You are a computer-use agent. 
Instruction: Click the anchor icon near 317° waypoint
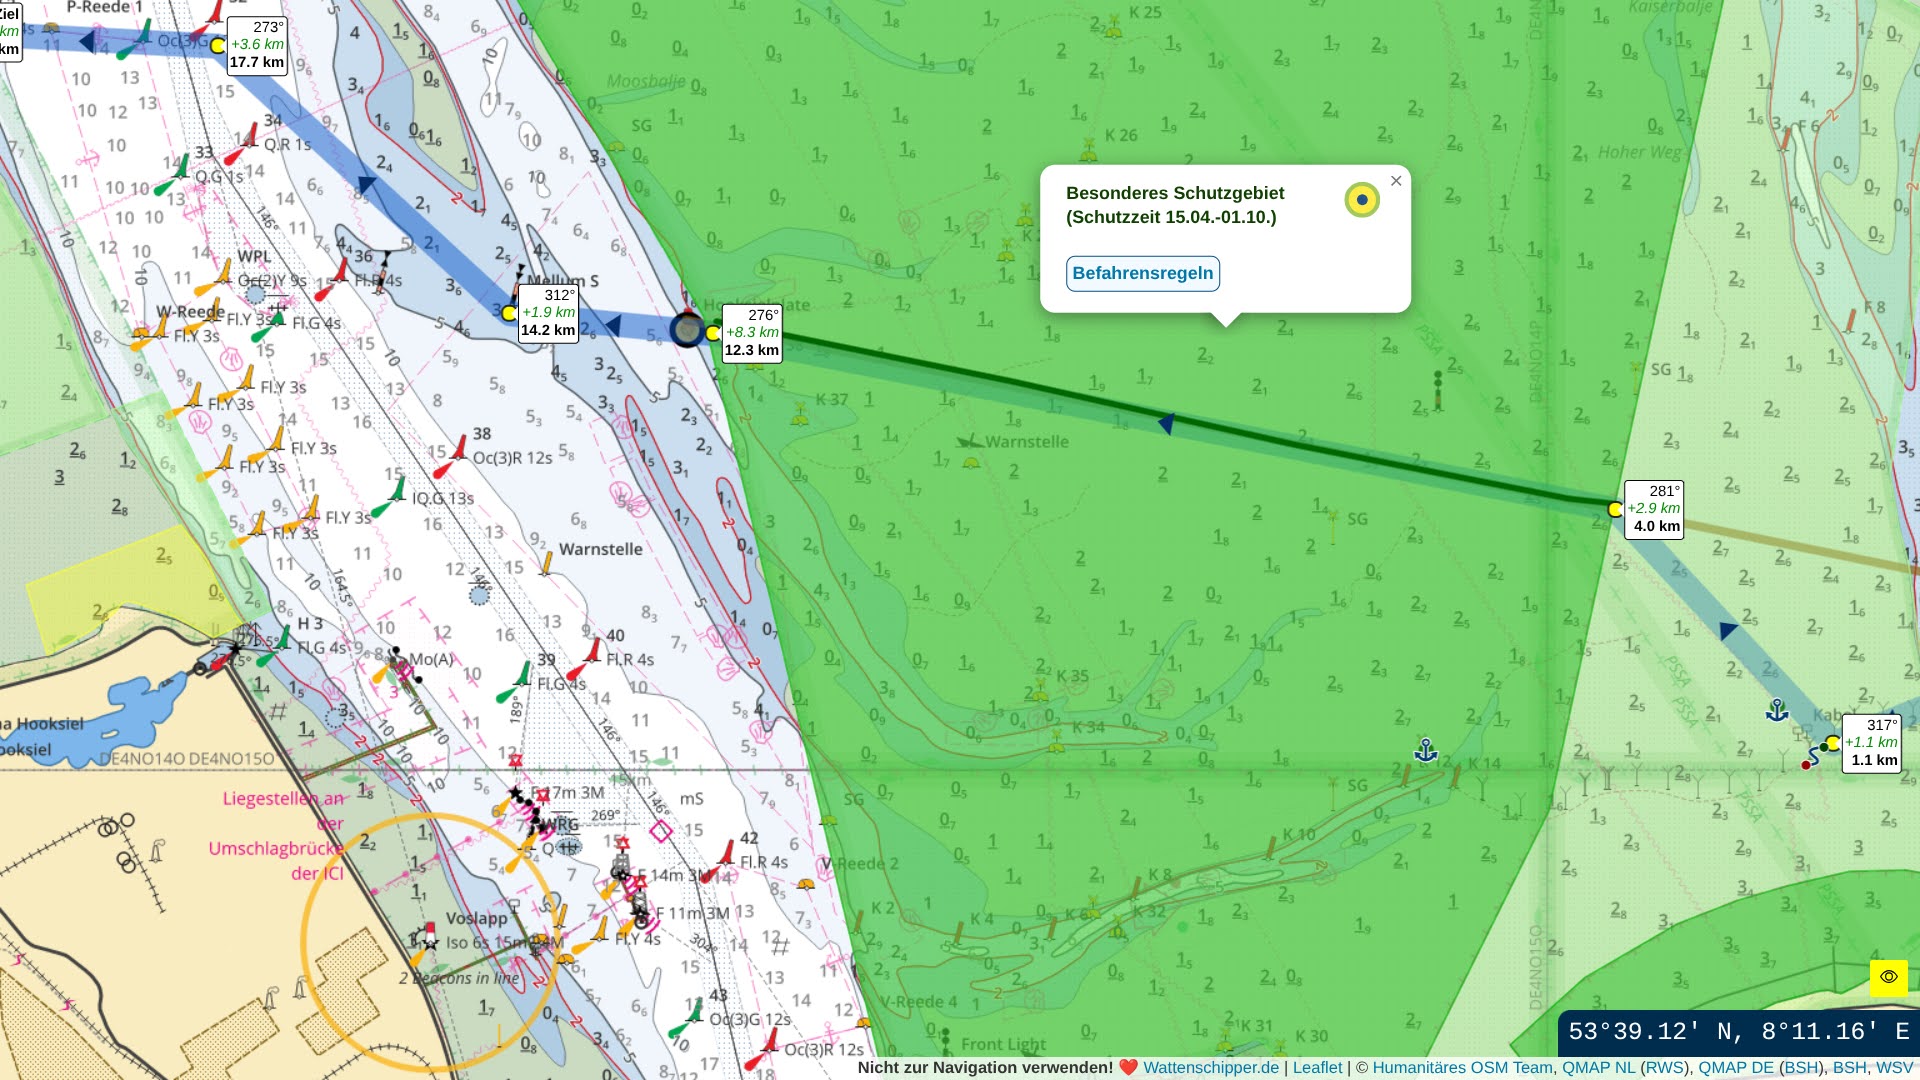click(x=1777, y=710)
